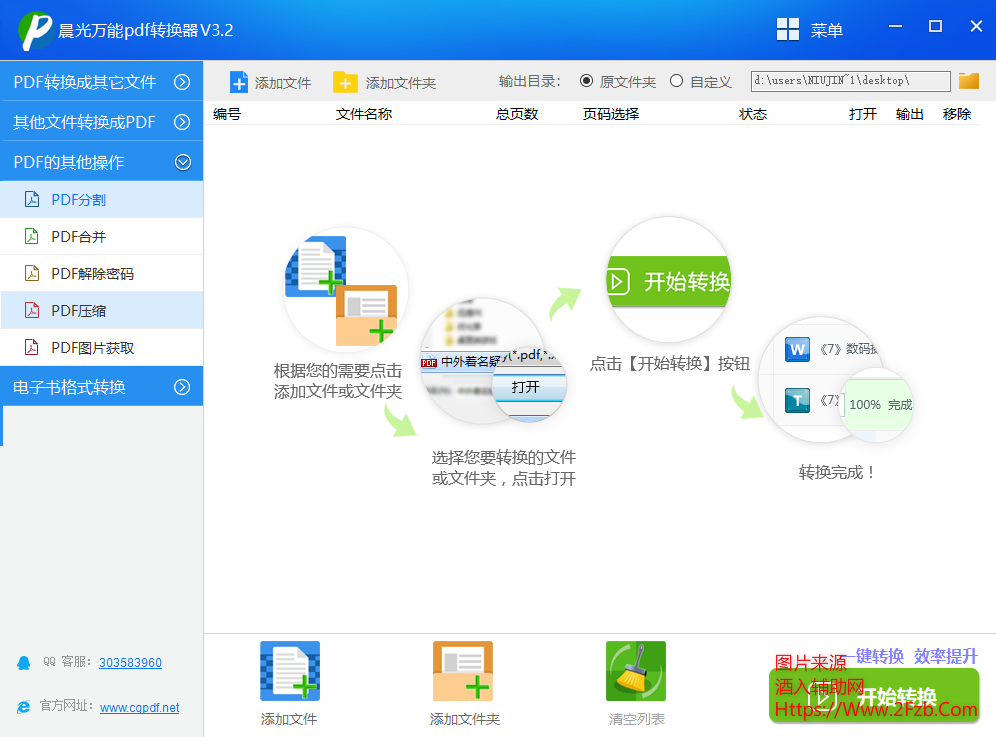This screenshot has height=737, width=996.
Task: Click the QQ number 303583960 link
Action: pyautogui.click(x=130, y=662)
